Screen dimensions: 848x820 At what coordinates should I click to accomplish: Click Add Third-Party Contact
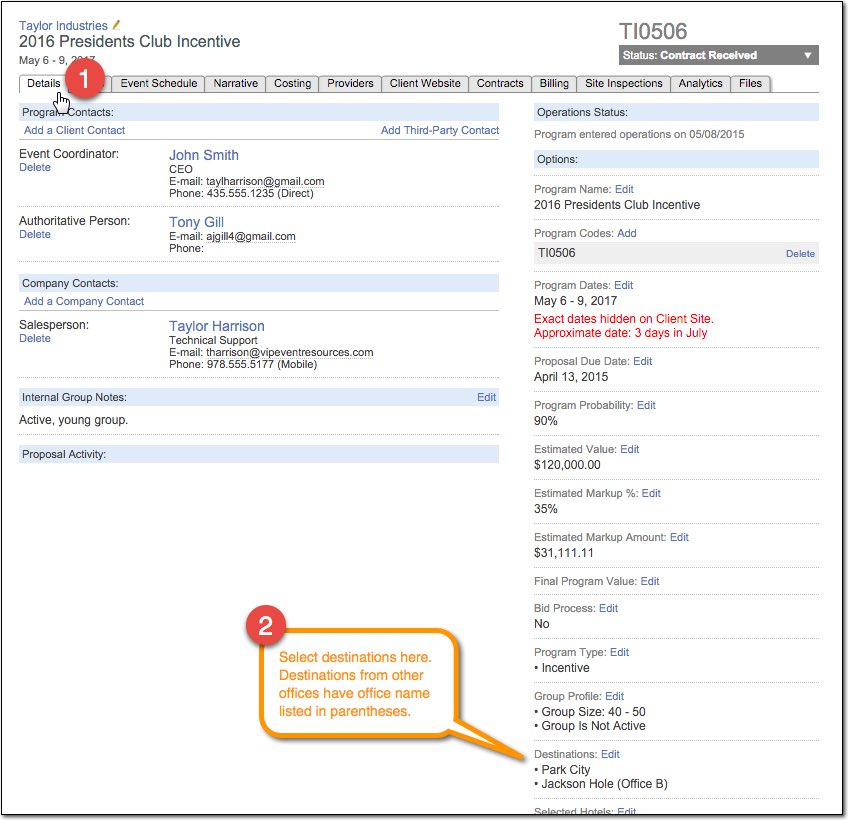click(440, 130)
